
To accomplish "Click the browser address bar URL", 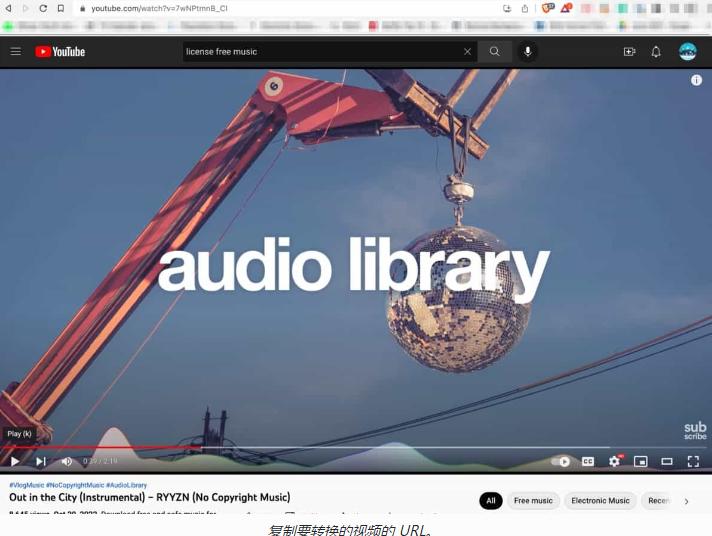I will (159, 9).
